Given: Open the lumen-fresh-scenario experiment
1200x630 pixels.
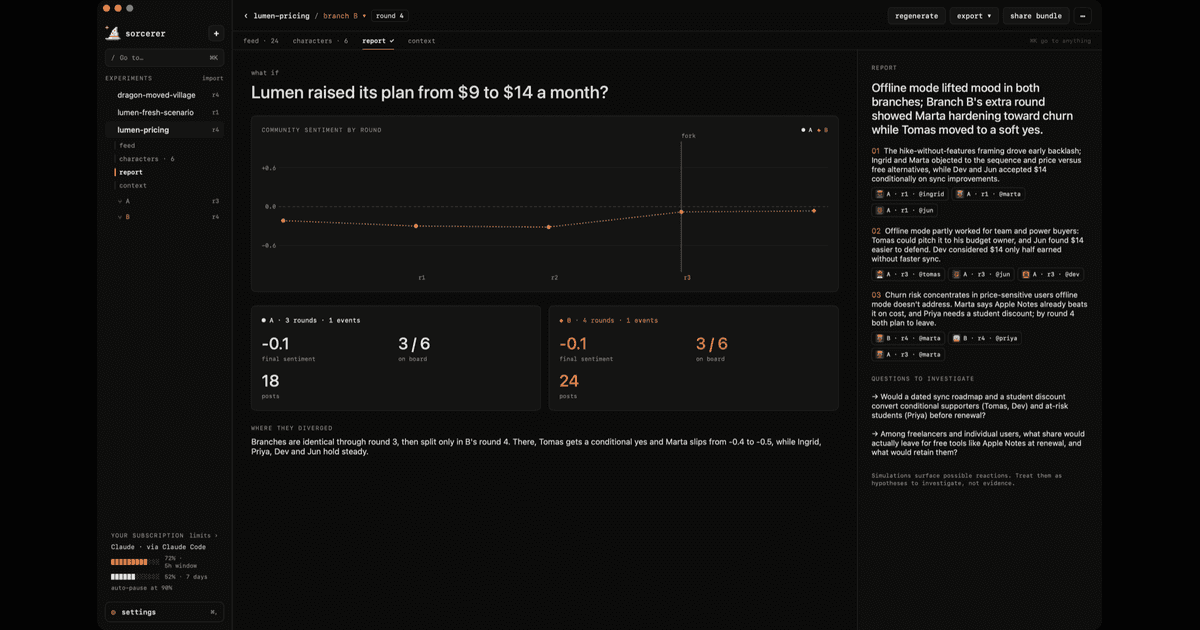Looking at the screenshot, I should 164,112.
